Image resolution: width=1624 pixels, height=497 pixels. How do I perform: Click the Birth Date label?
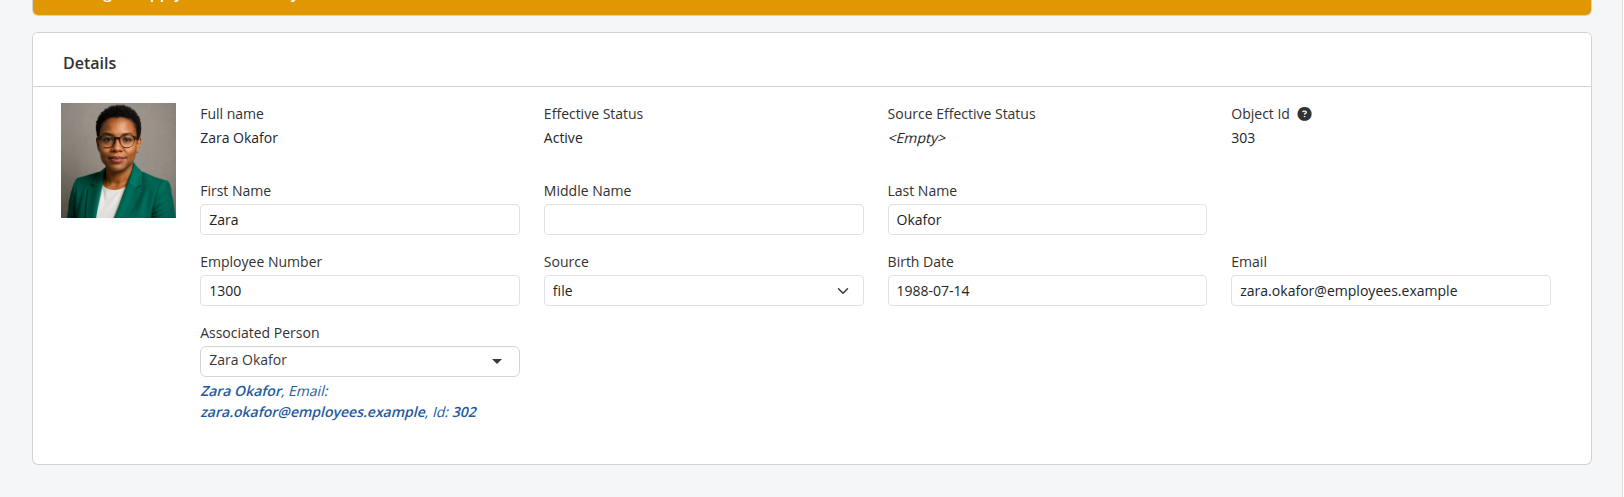click(x=920, y=262)
